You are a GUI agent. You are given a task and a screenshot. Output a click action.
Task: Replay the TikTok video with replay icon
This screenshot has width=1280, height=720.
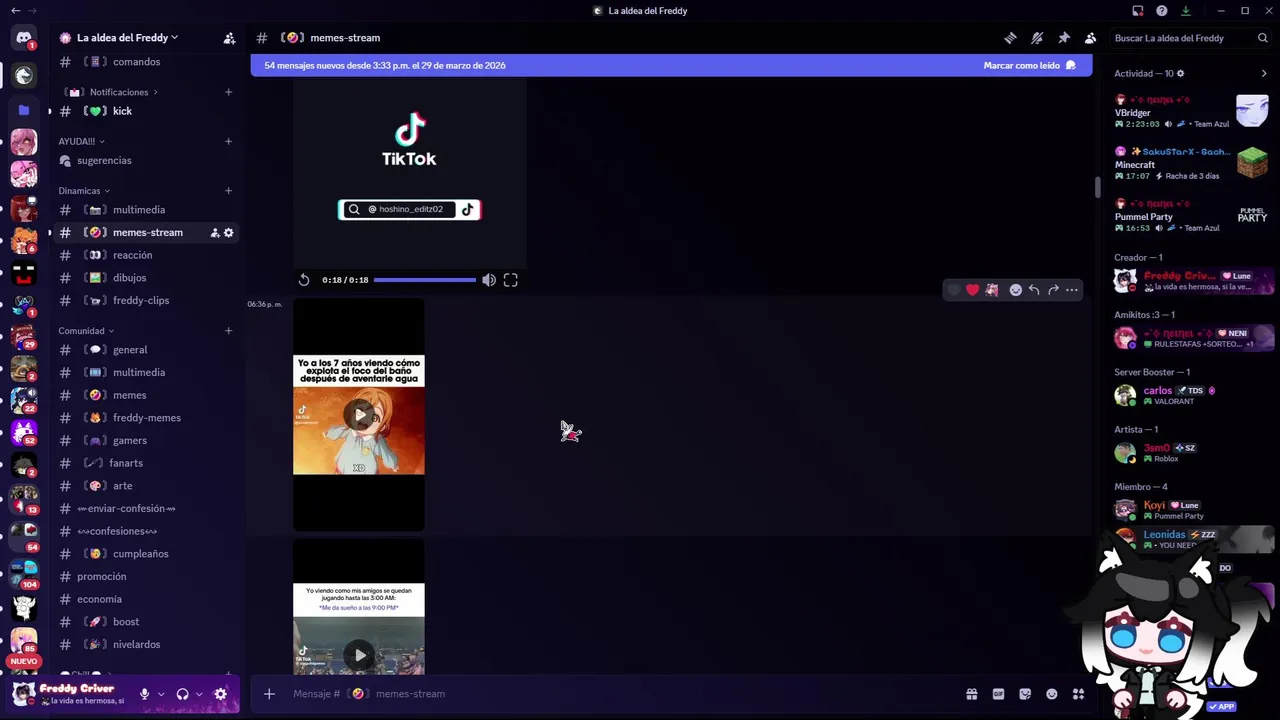click(304, 280)
